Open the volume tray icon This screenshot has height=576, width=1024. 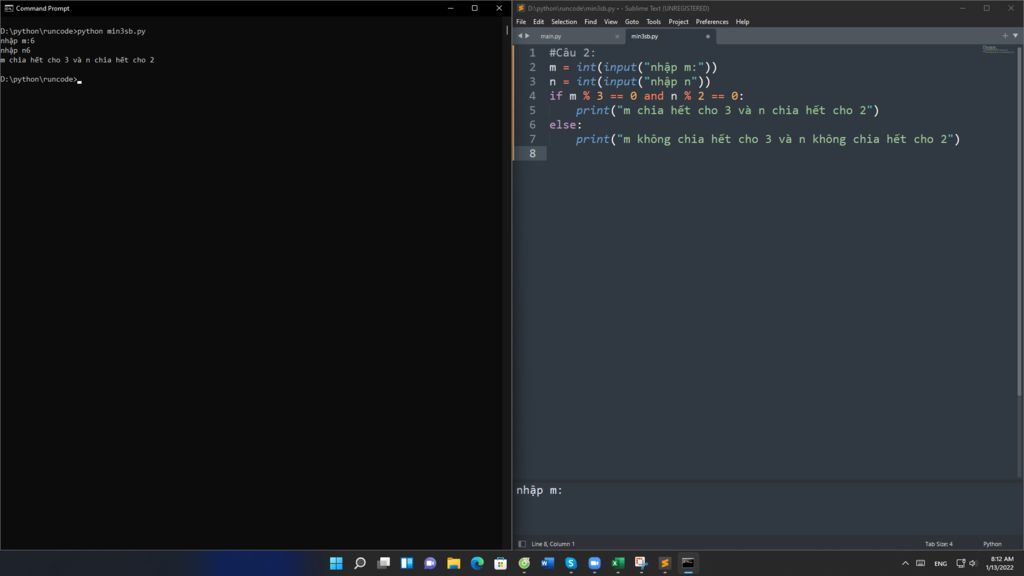coord(972,563)
